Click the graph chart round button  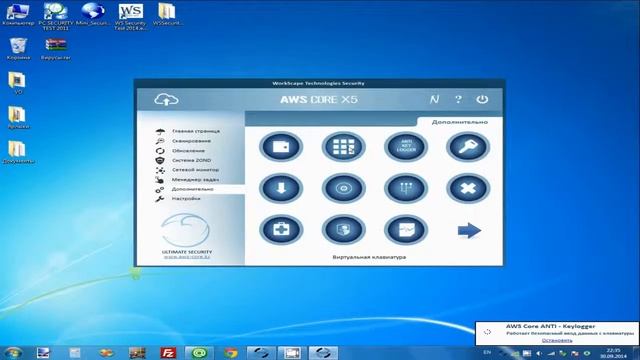406,229
